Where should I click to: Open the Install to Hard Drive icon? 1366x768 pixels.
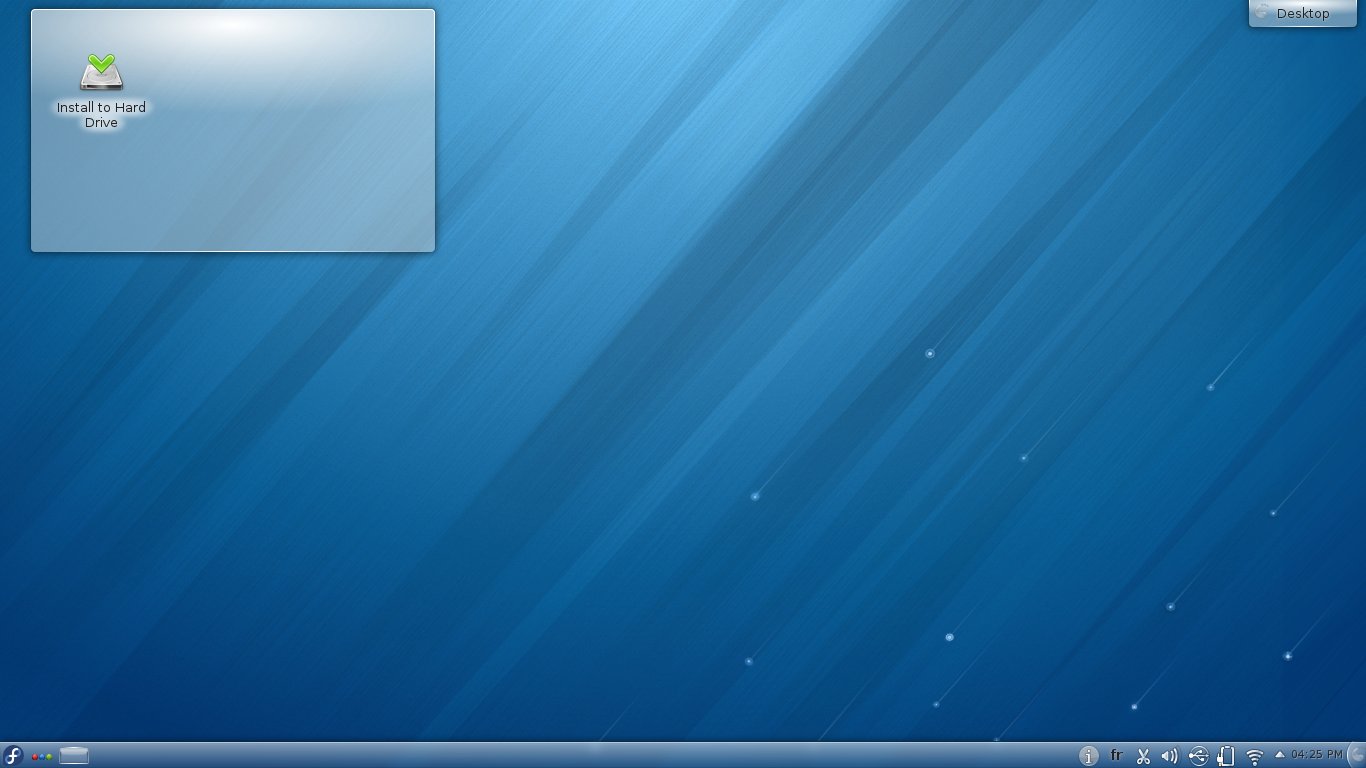click(x=101, y=72)
